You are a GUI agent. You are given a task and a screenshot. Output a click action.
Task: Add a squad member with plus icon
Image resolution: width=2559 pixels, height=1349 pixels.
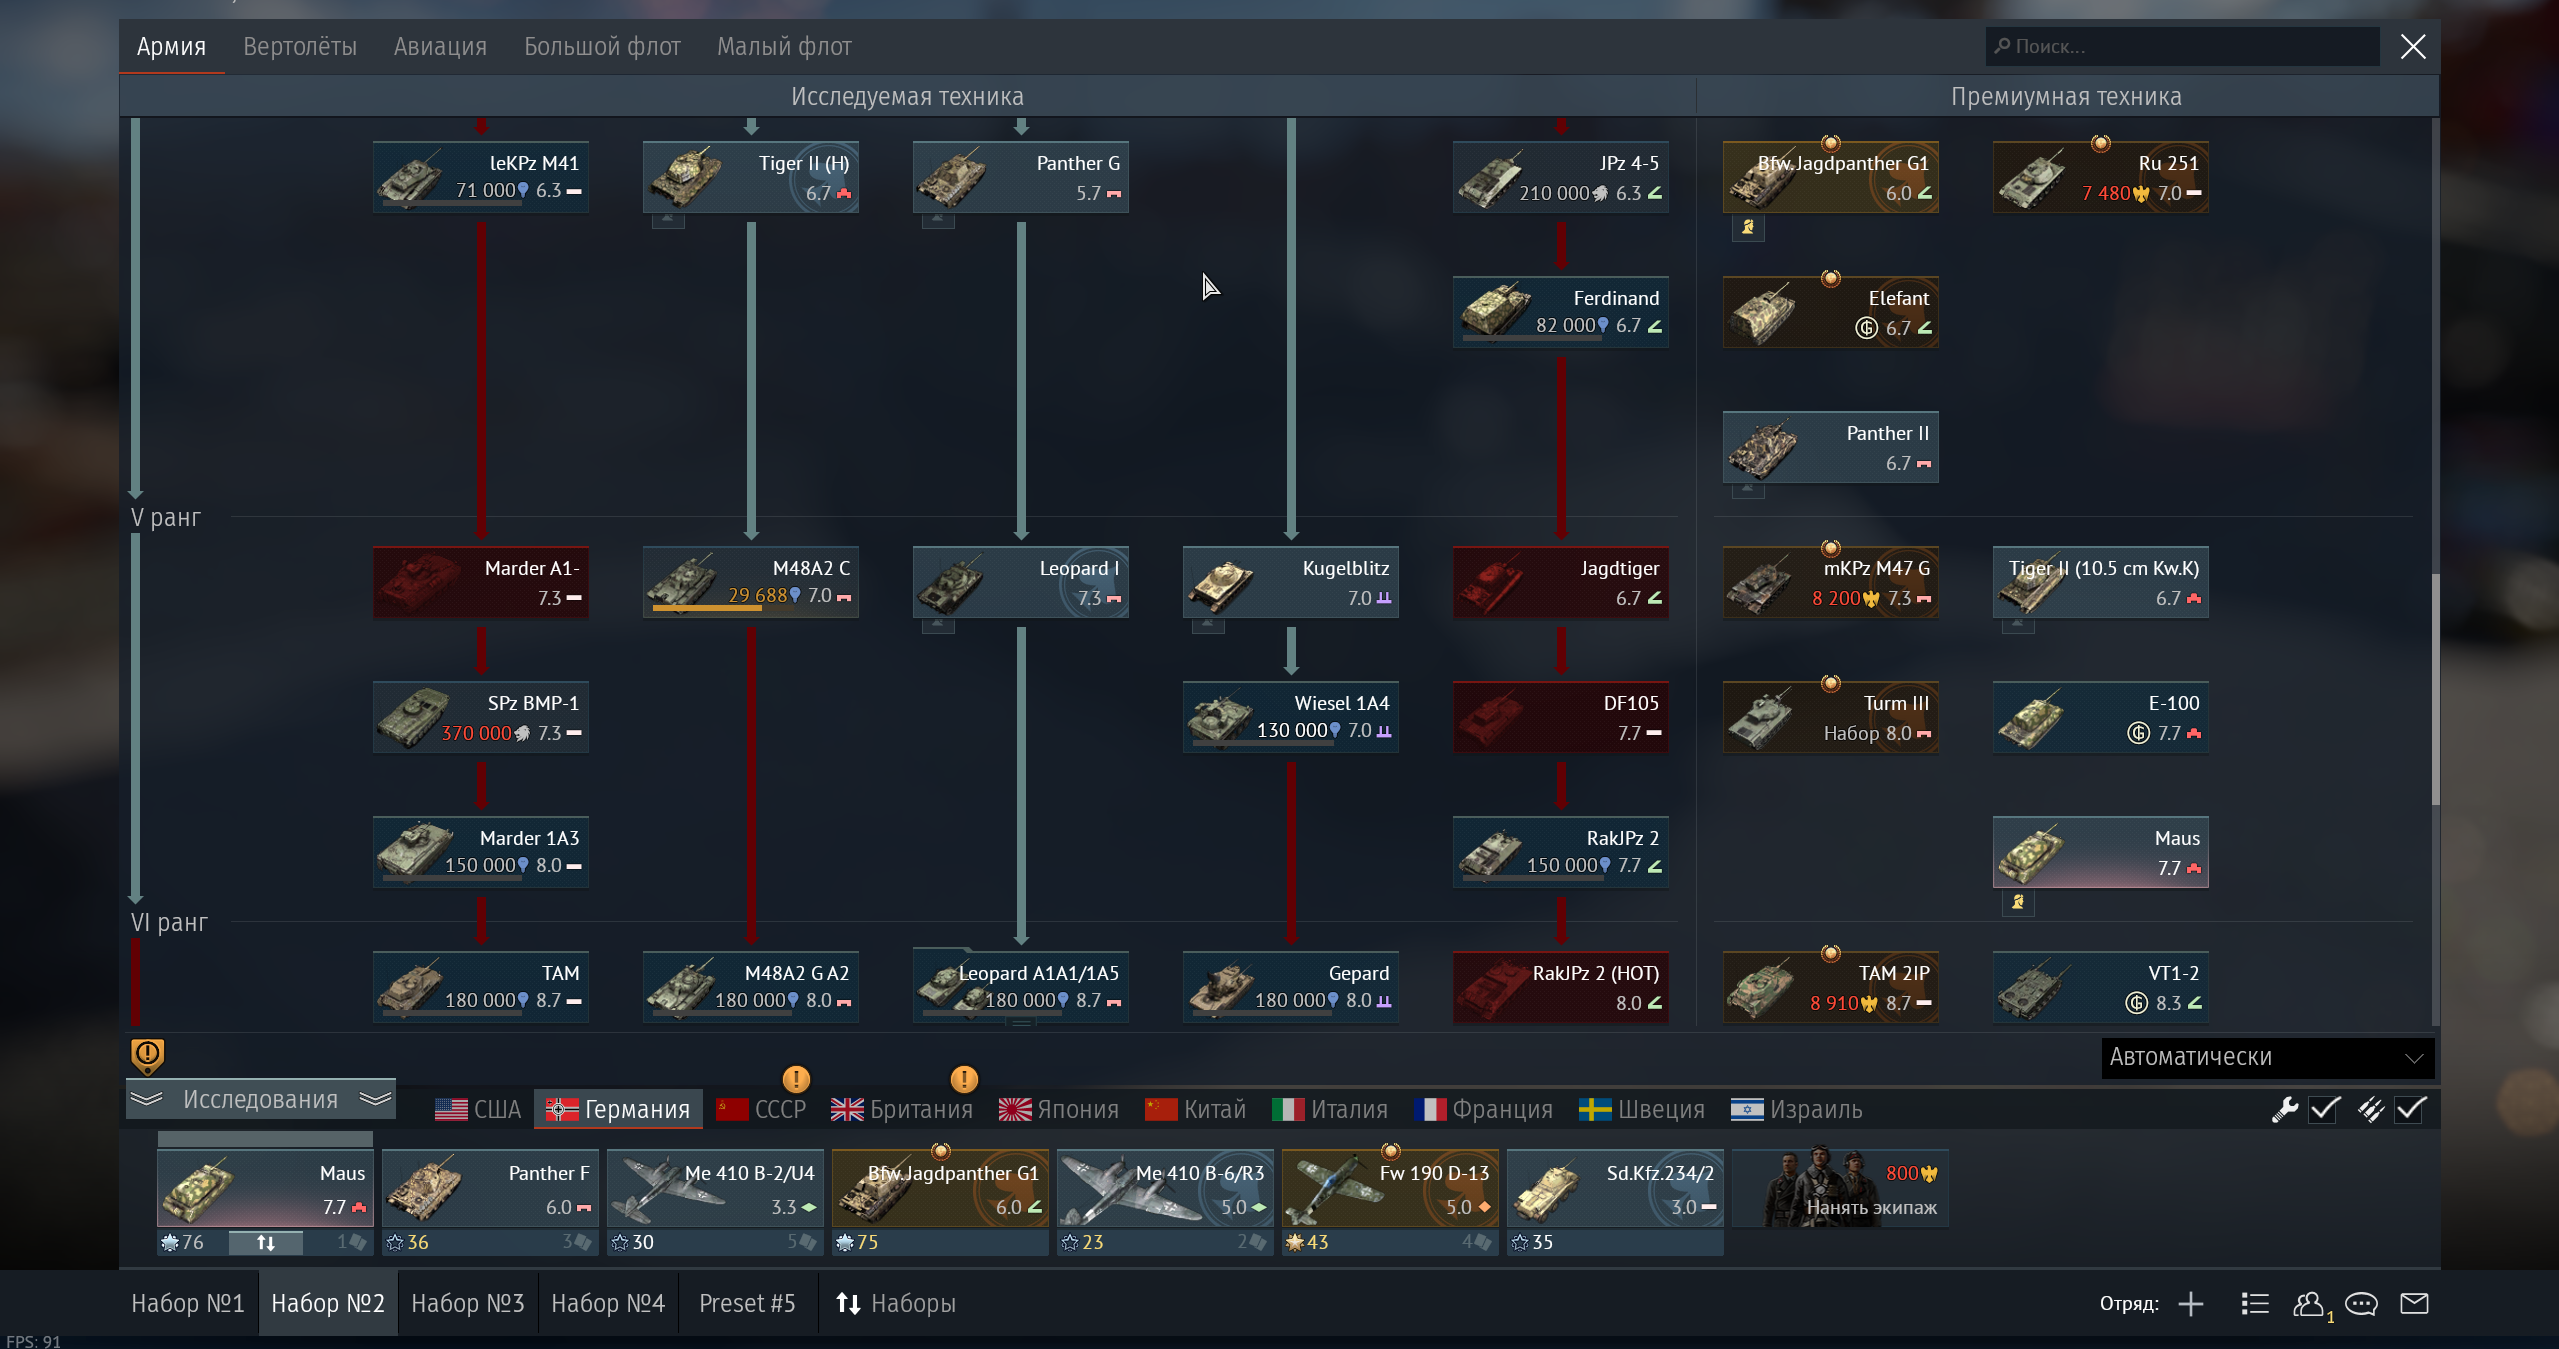point(2191,1304)
